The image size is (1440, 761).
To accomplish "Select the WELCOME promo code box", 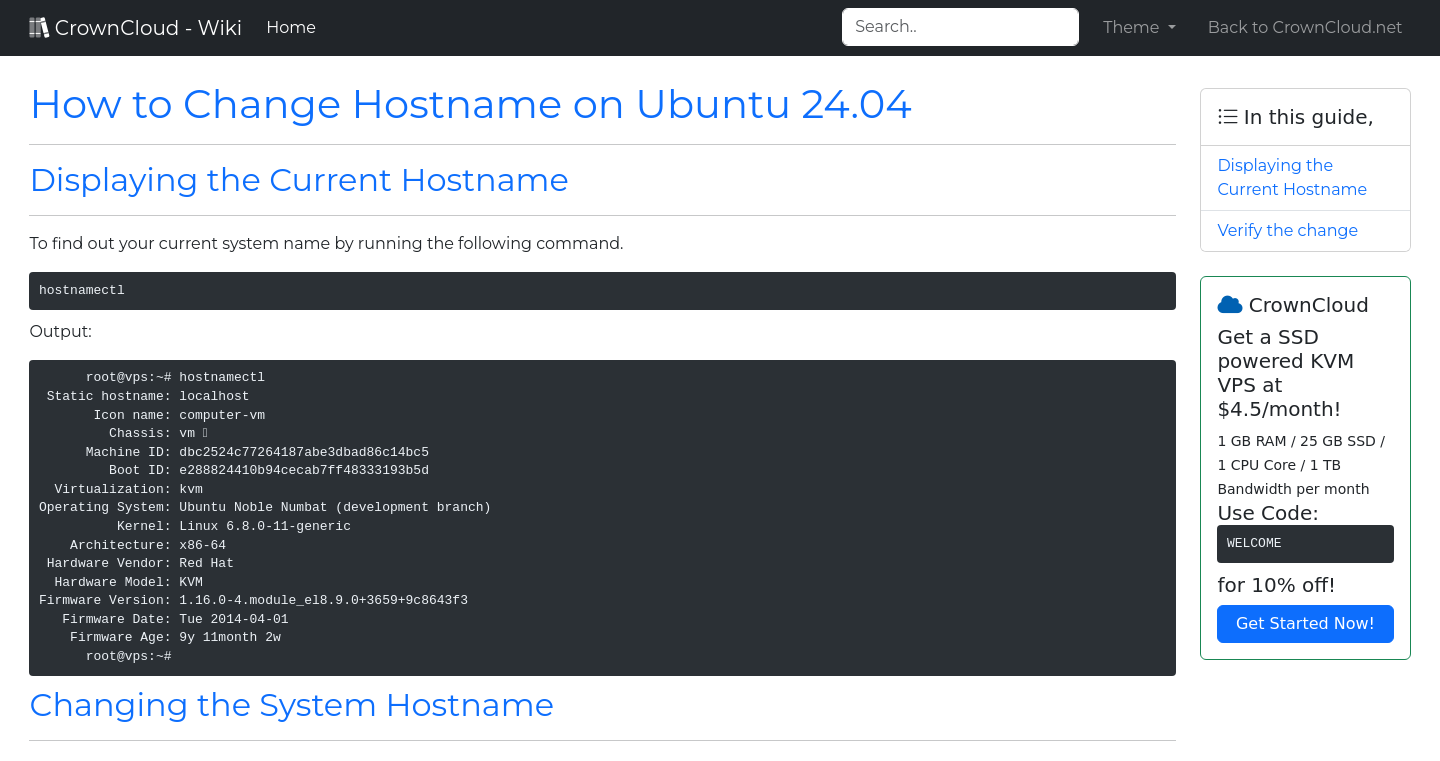I will tap(1305, 543).
